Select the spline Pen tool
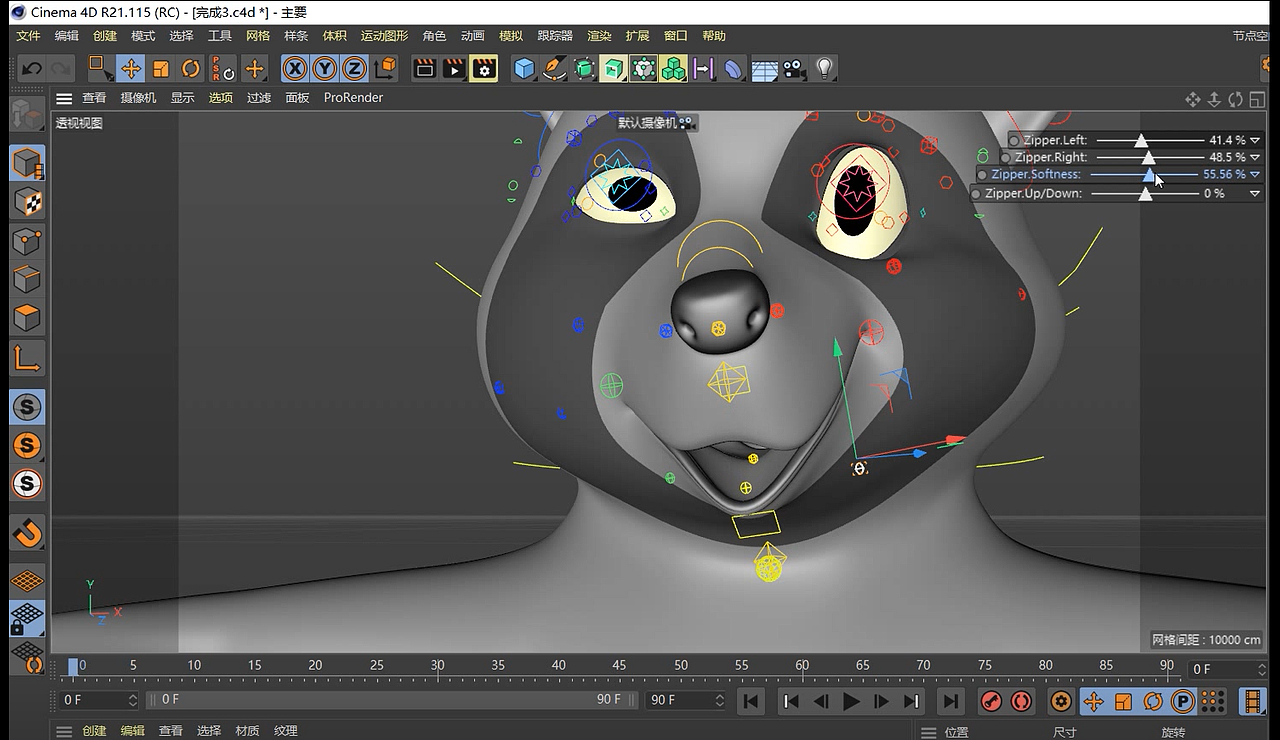The image size is (1280, 740). click(555, 68)
